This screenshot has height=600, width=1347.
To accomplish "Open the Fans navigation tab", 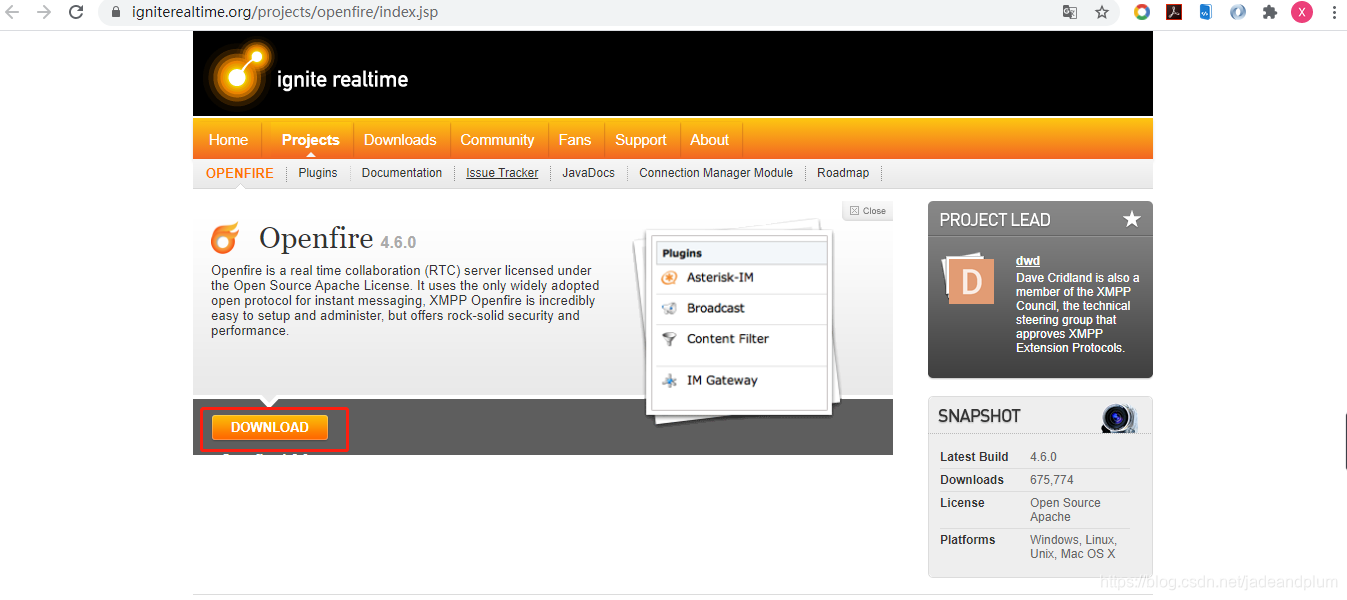I will pyautogui.click(x=575, y=140).
